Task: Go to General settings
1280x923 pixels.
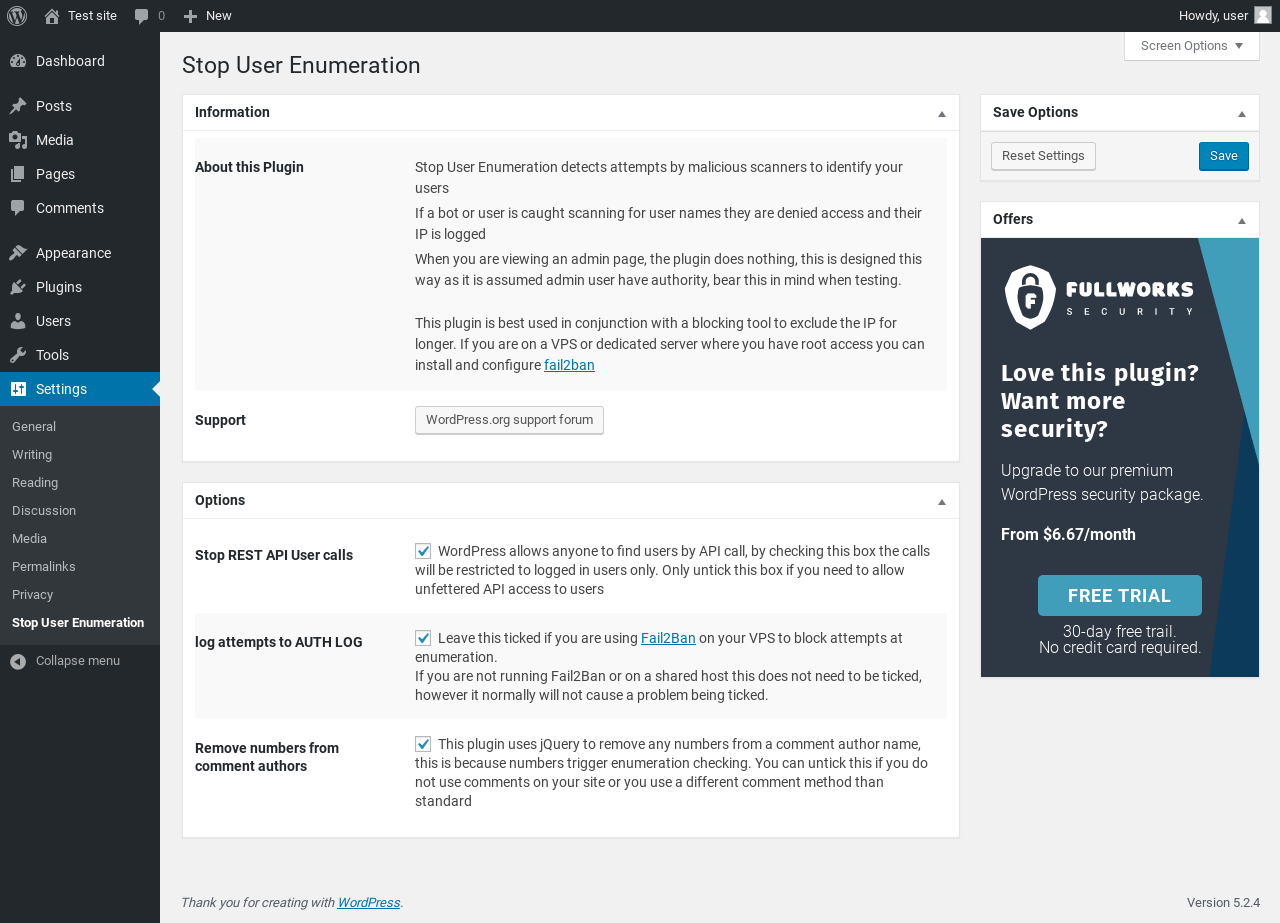Action: [x=34, y=426]
